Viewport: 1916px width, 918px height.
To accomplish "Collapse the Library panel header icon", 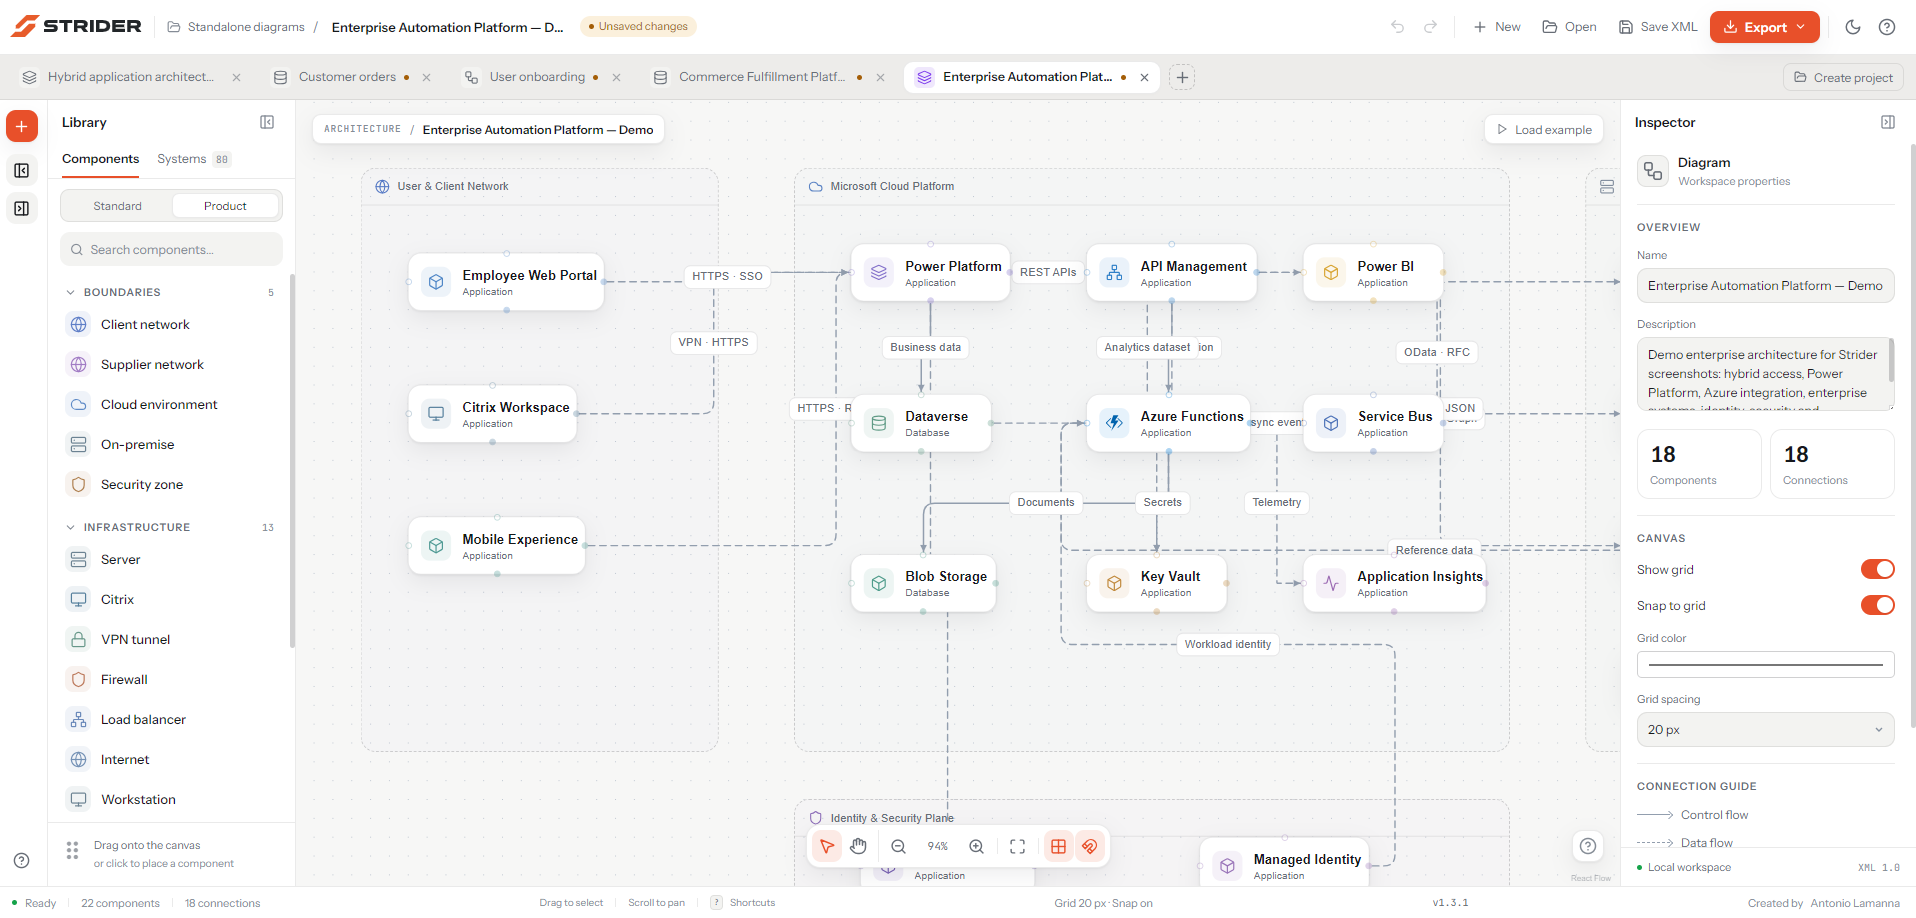I will click(x=267, y=122).
